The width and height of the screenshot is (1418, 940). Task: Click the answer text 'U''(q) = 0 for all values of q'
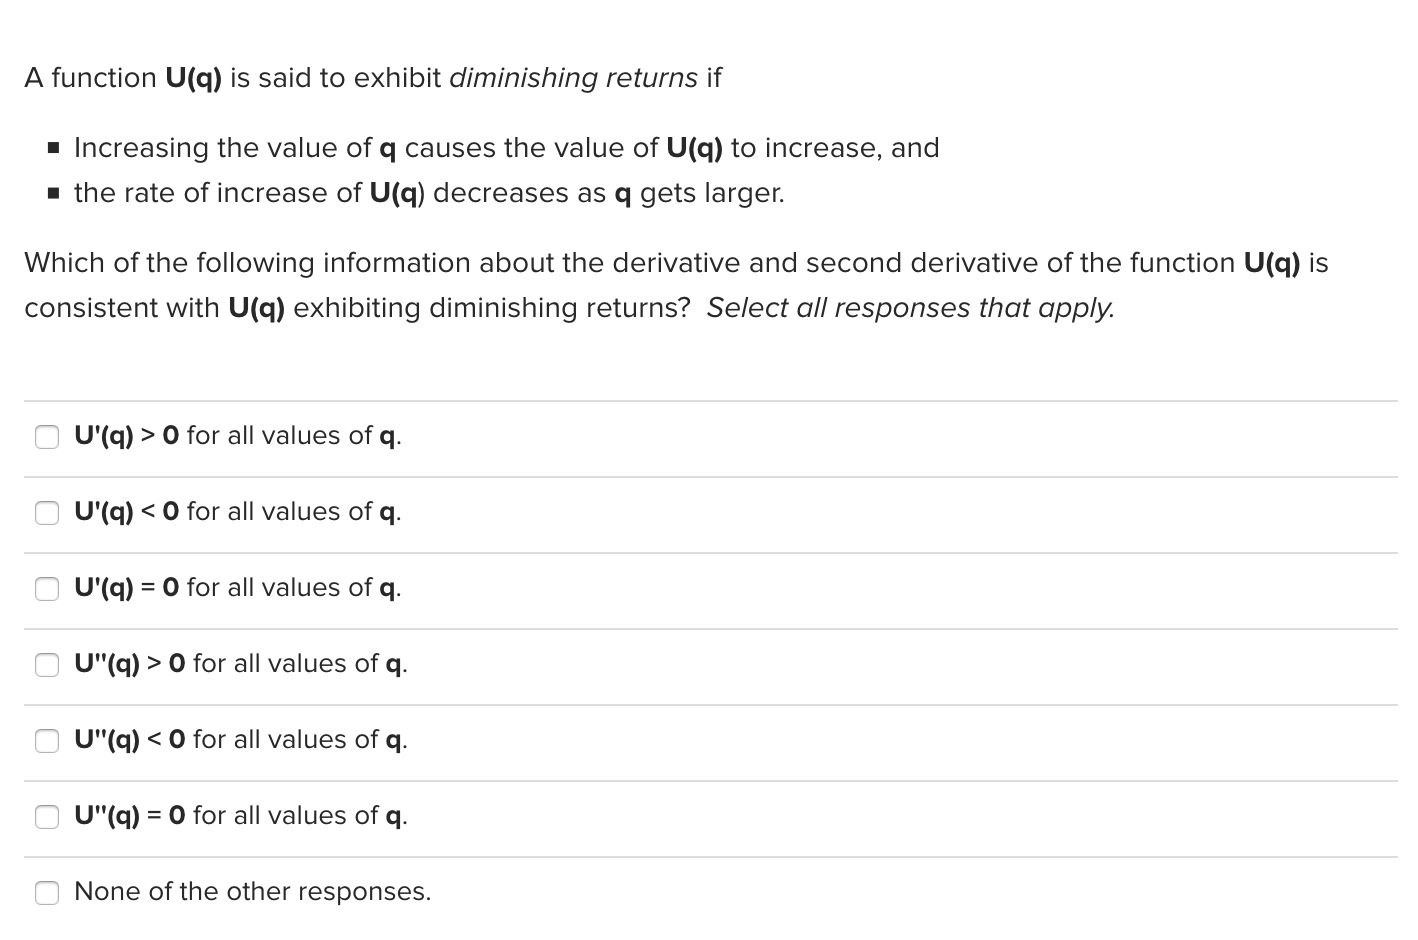click(x=241, y=817)
